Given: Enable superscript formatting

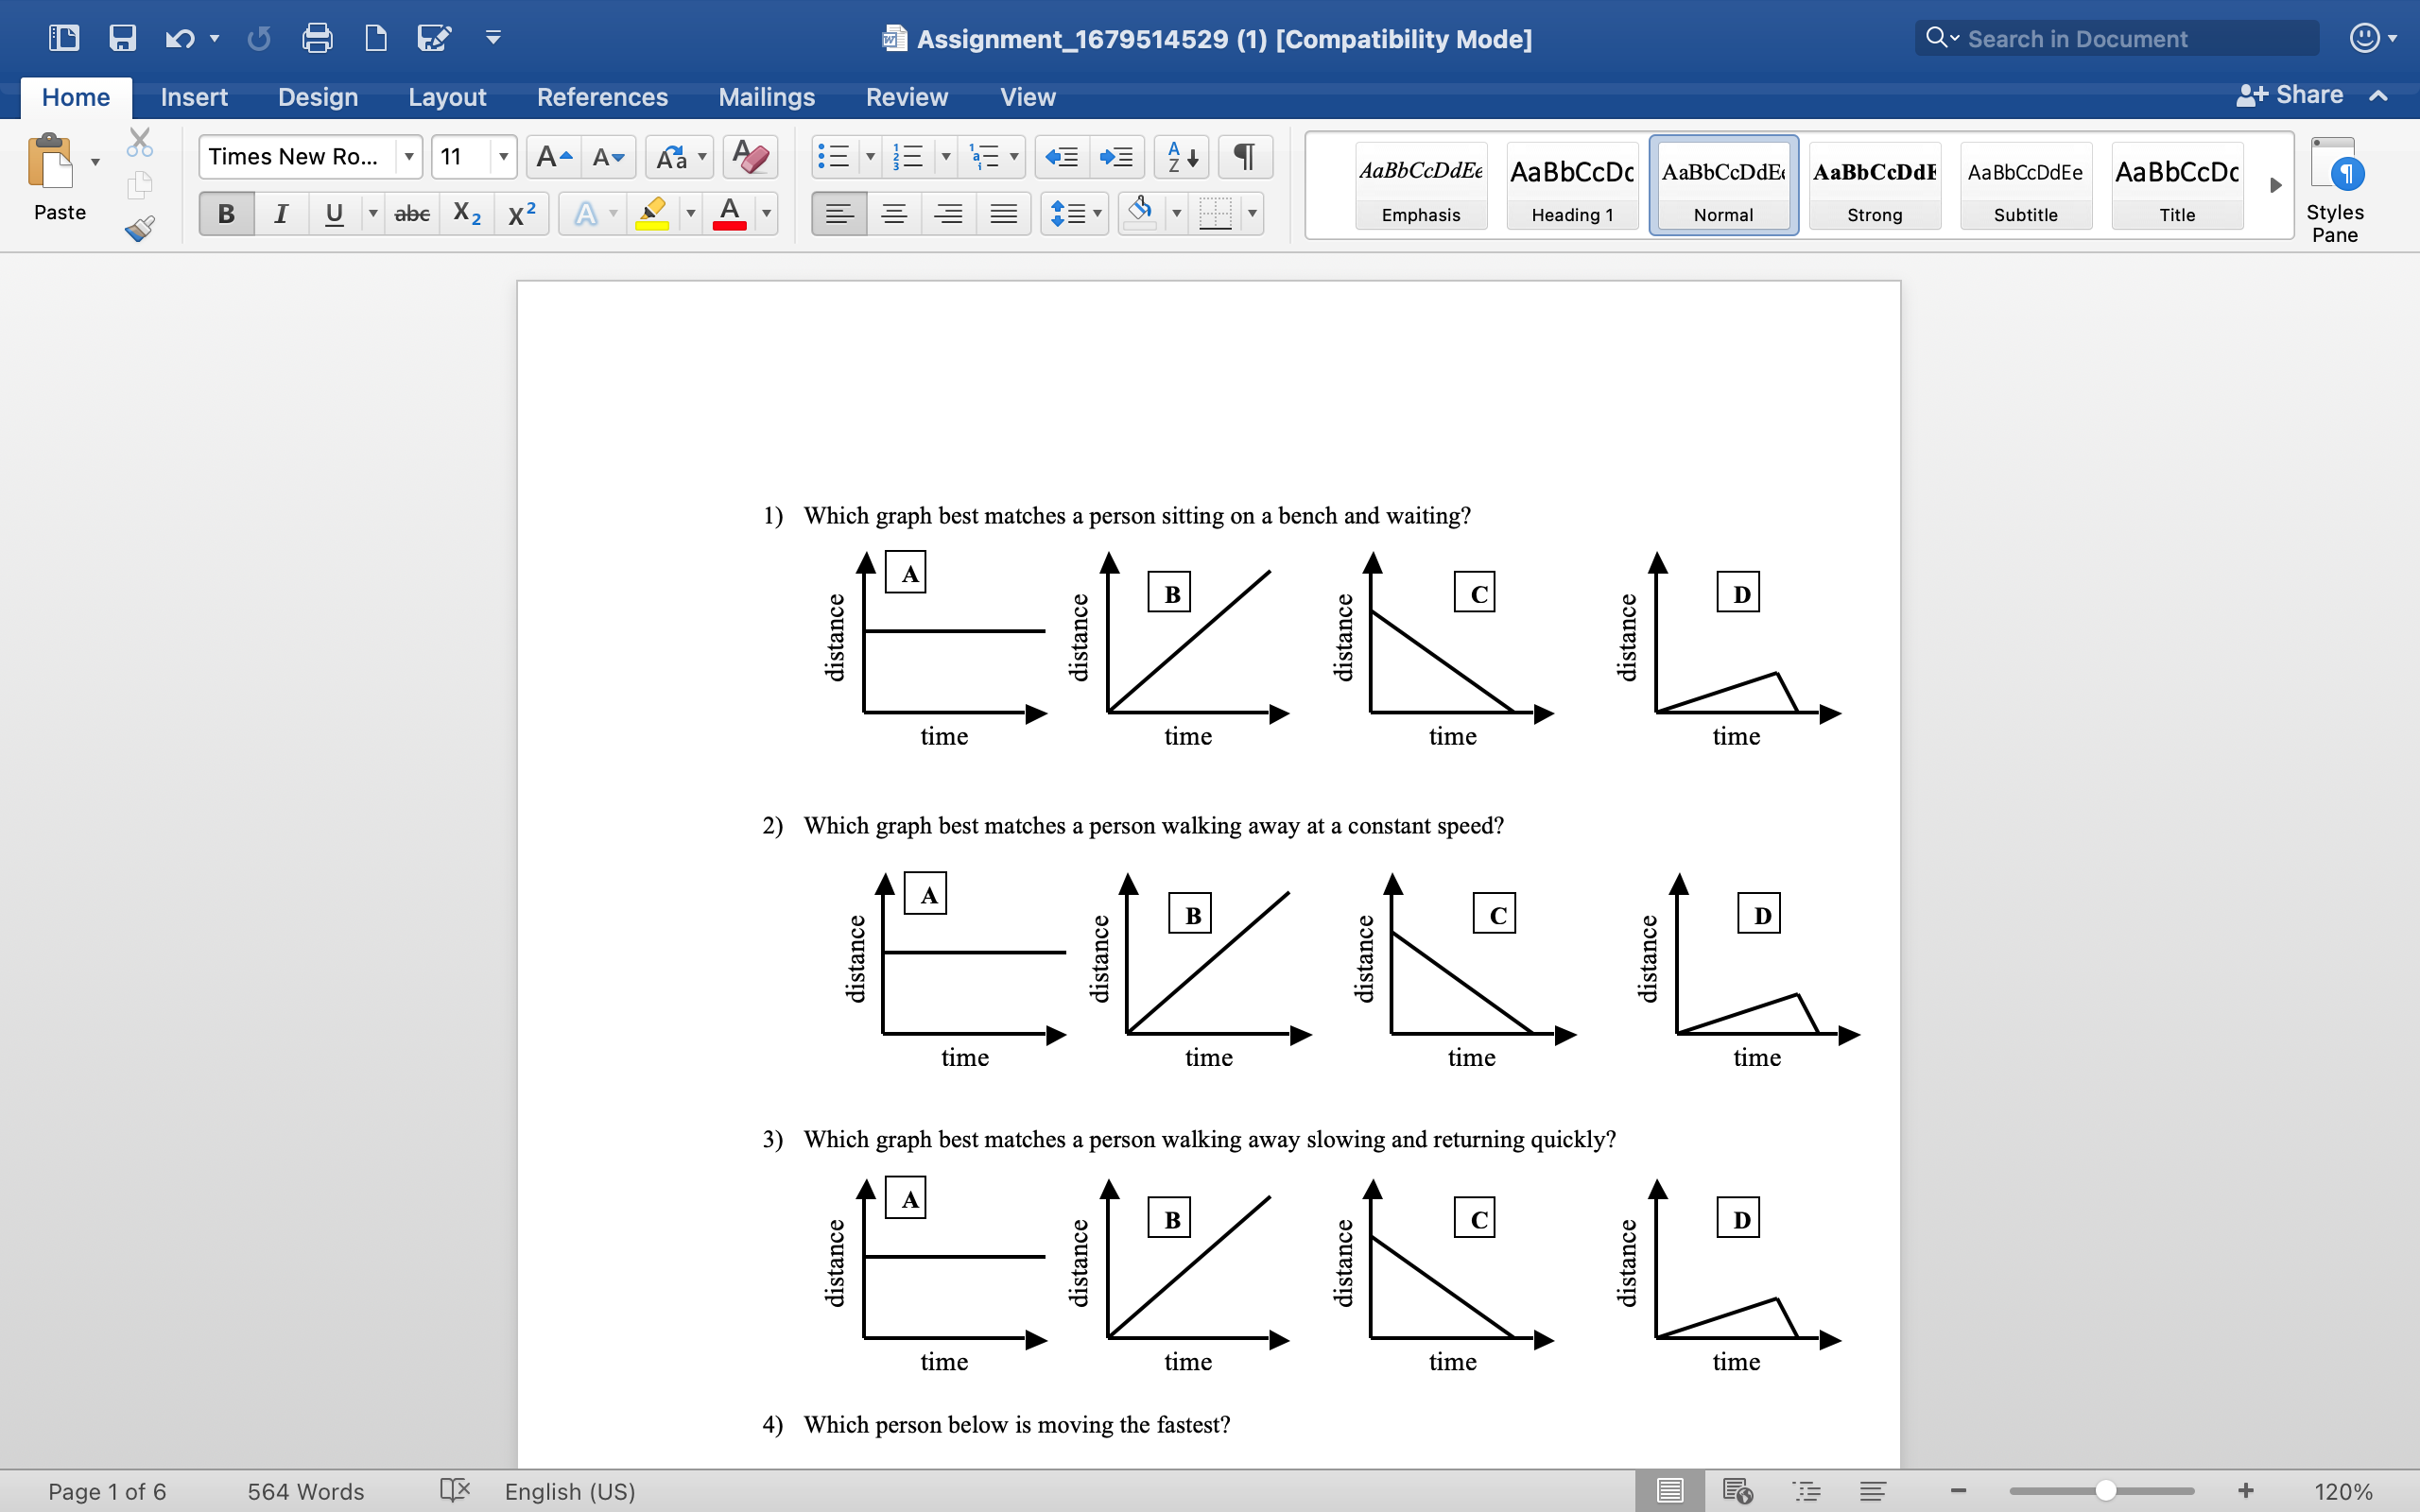Looking at the screenshot, I should pos(520,213).
